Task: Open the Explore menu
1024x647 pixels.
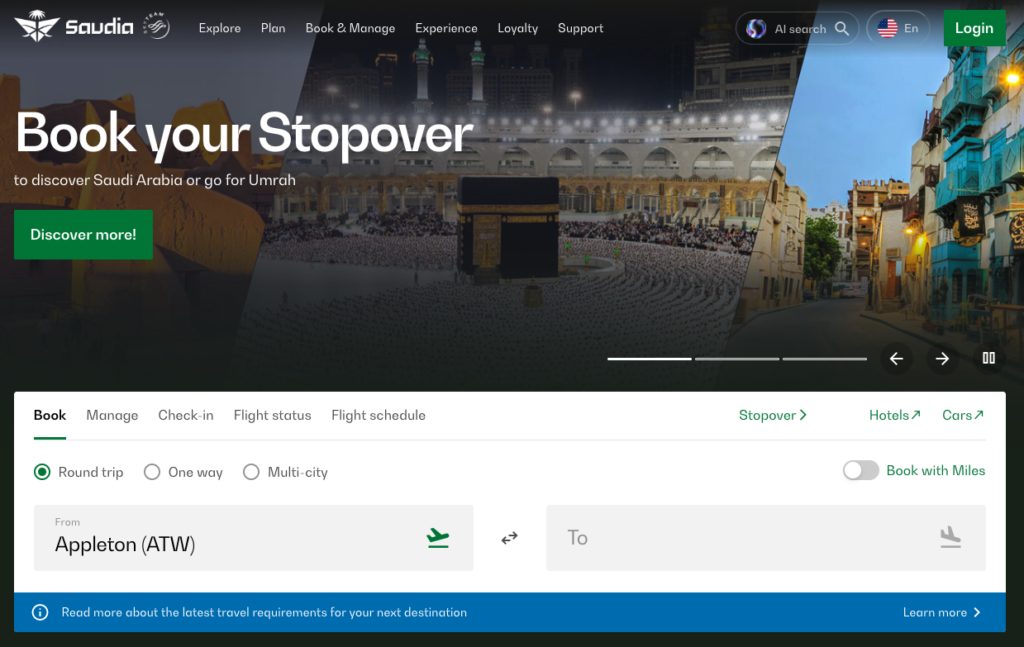Action: click(x=219, y=28)
